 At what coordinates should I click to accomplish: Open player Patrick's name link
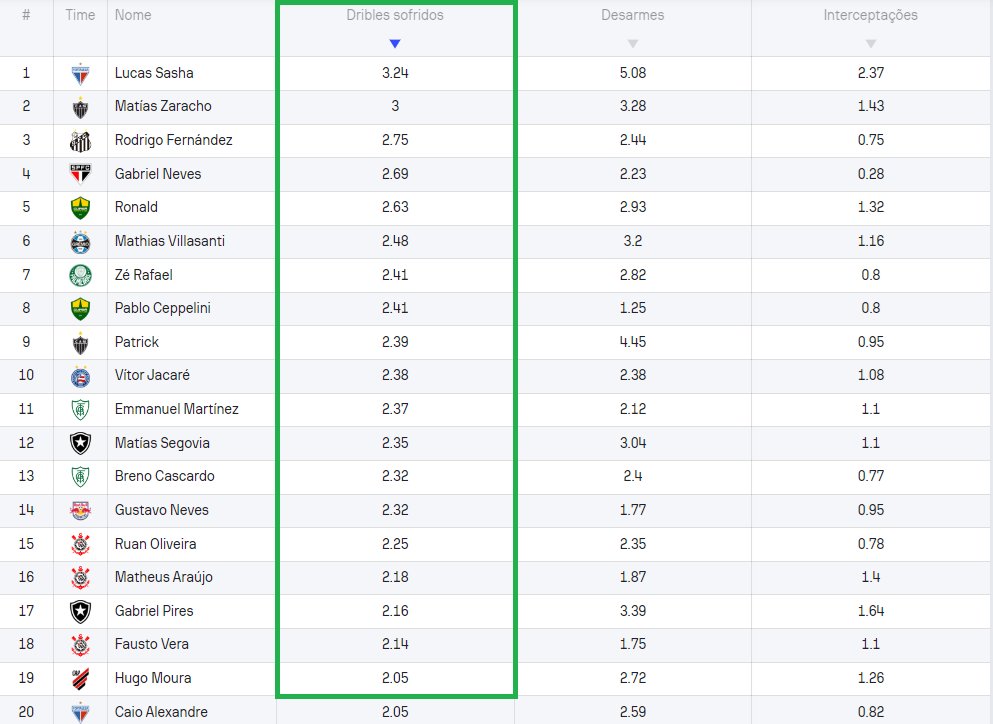[137, 342]
